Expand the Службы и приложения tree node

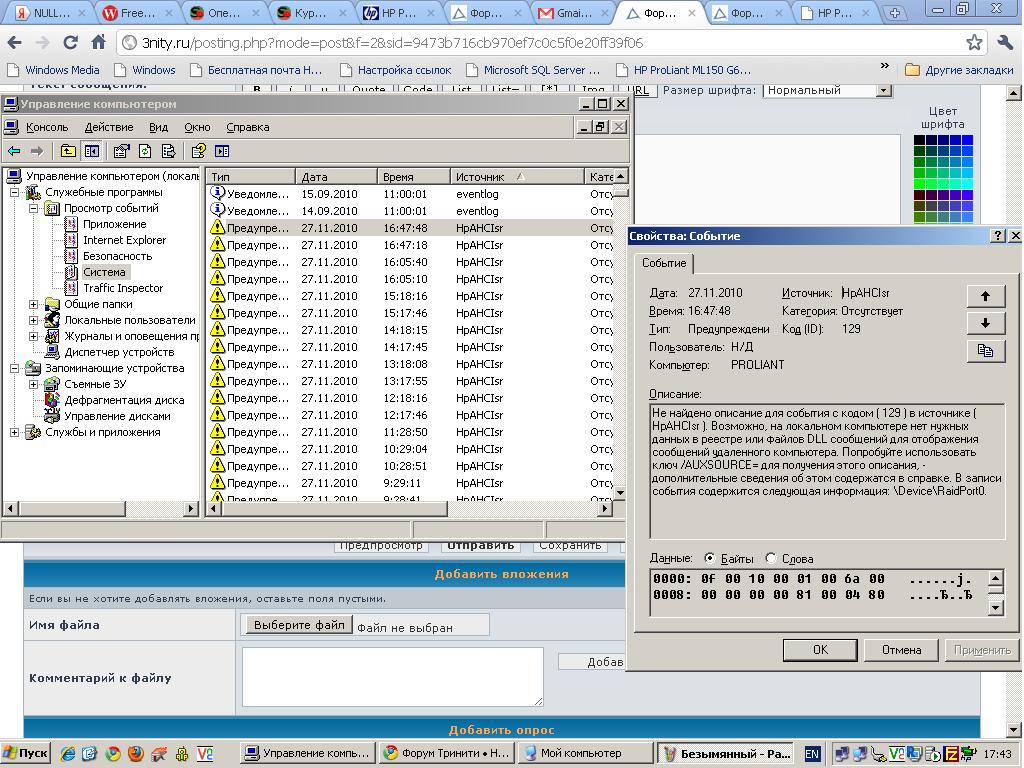(x=15, y=432)
